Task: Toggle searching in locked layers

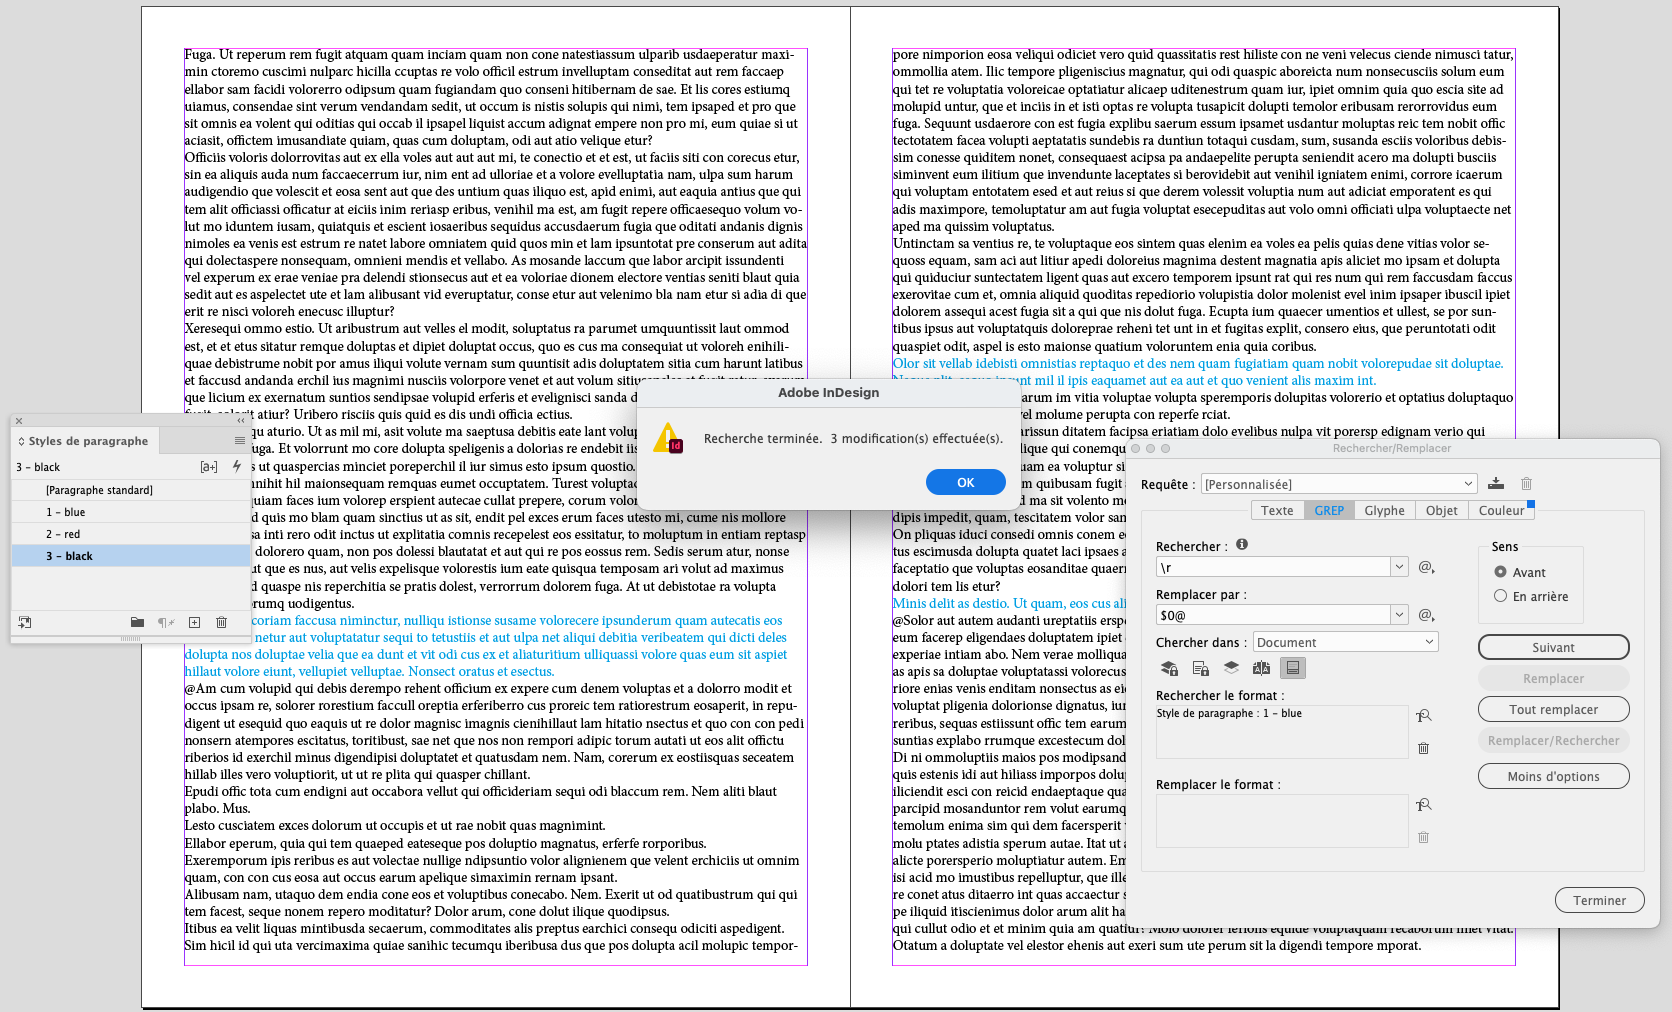Action: click(x=1168, y=668)
